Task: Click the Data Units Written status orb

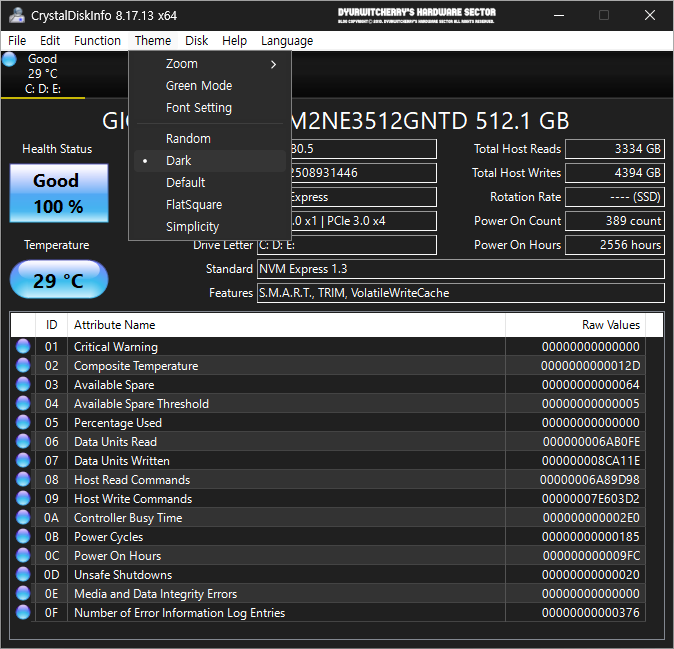Action: (x=23, y=460)
